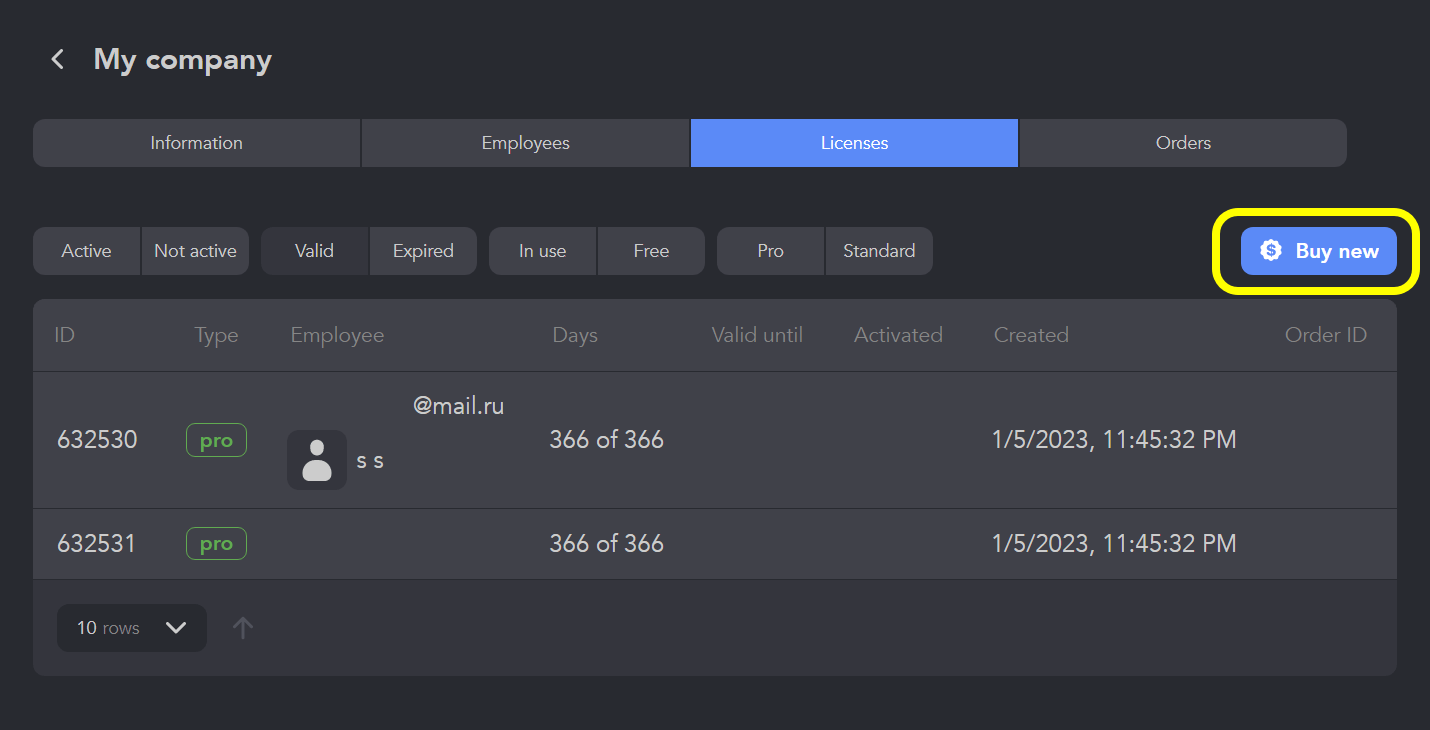Toggle the Not active filter
1430x730 pixels.
click(195, 251)
